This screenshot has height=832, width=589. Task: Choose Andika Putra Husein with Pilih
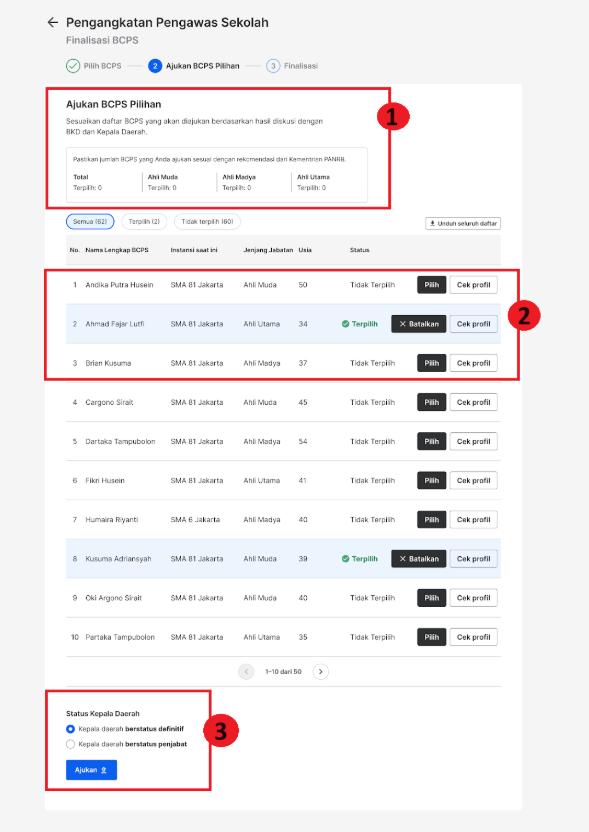pyautogui.click(x=431, y=285)
